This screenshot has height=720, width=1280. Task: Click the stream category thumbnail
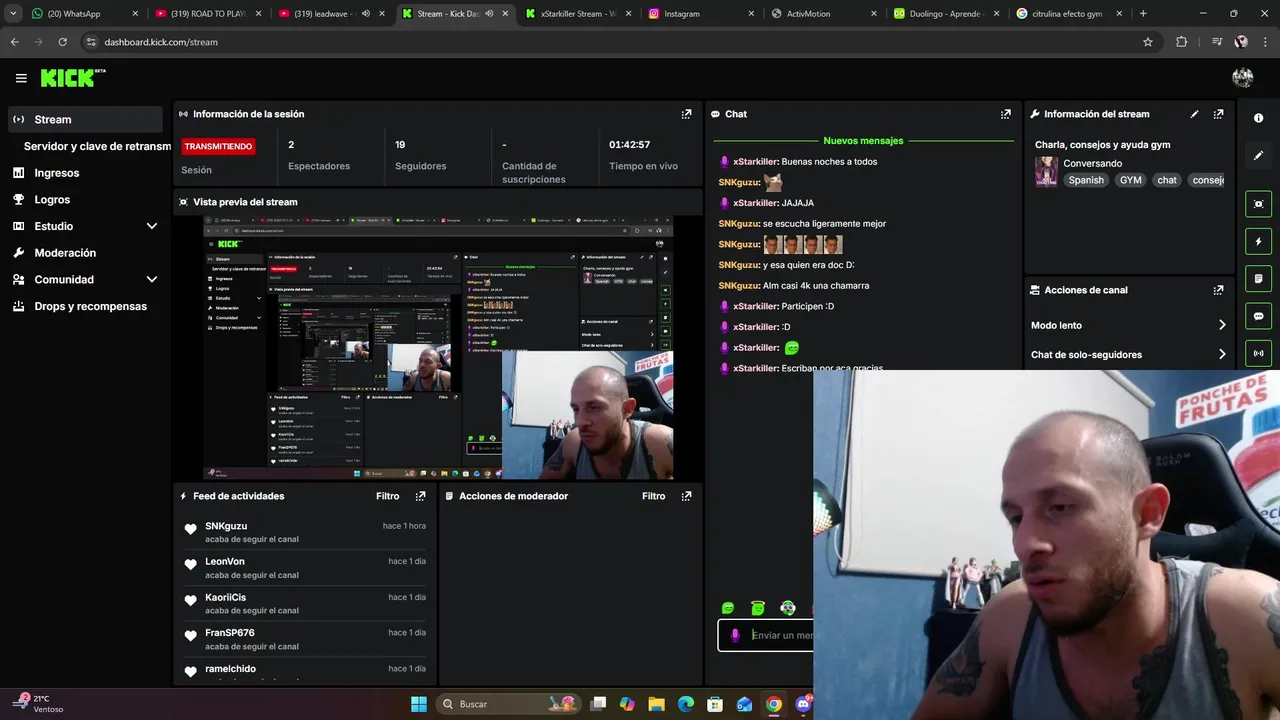pyautogui.click(x=1046, y=172)
